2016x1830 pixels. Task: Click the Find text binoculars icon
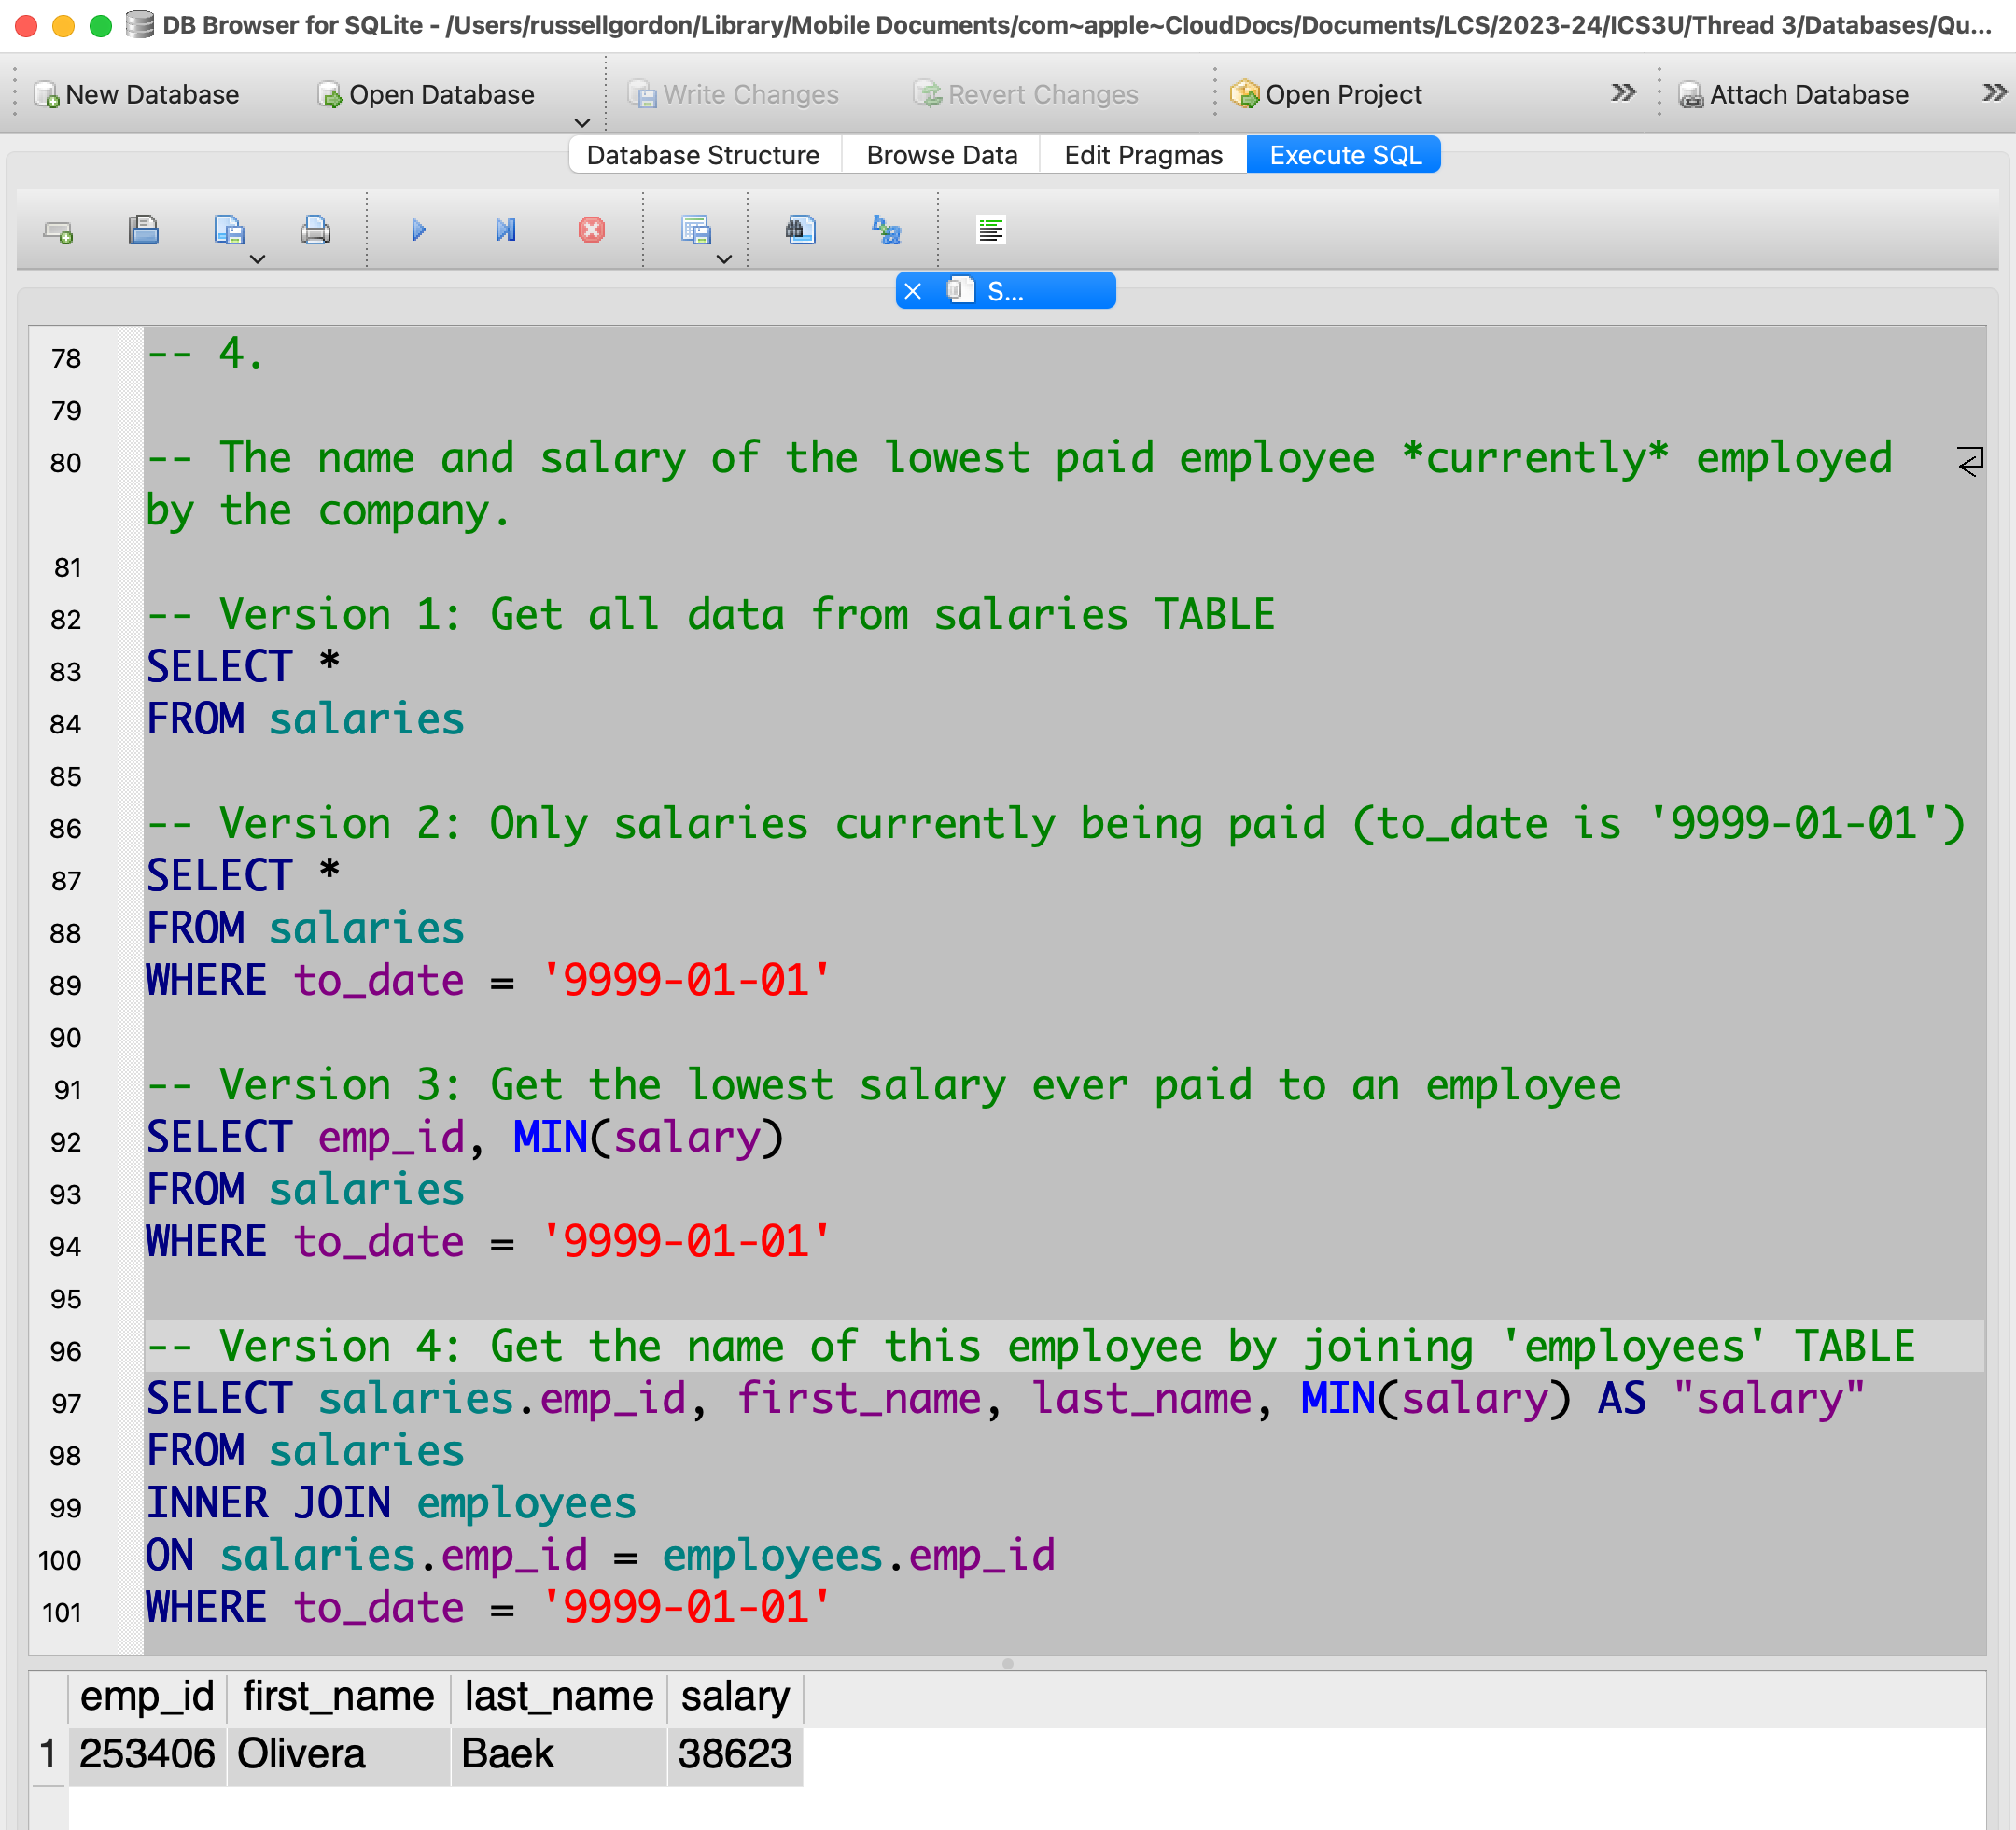(x=800, y=231)
